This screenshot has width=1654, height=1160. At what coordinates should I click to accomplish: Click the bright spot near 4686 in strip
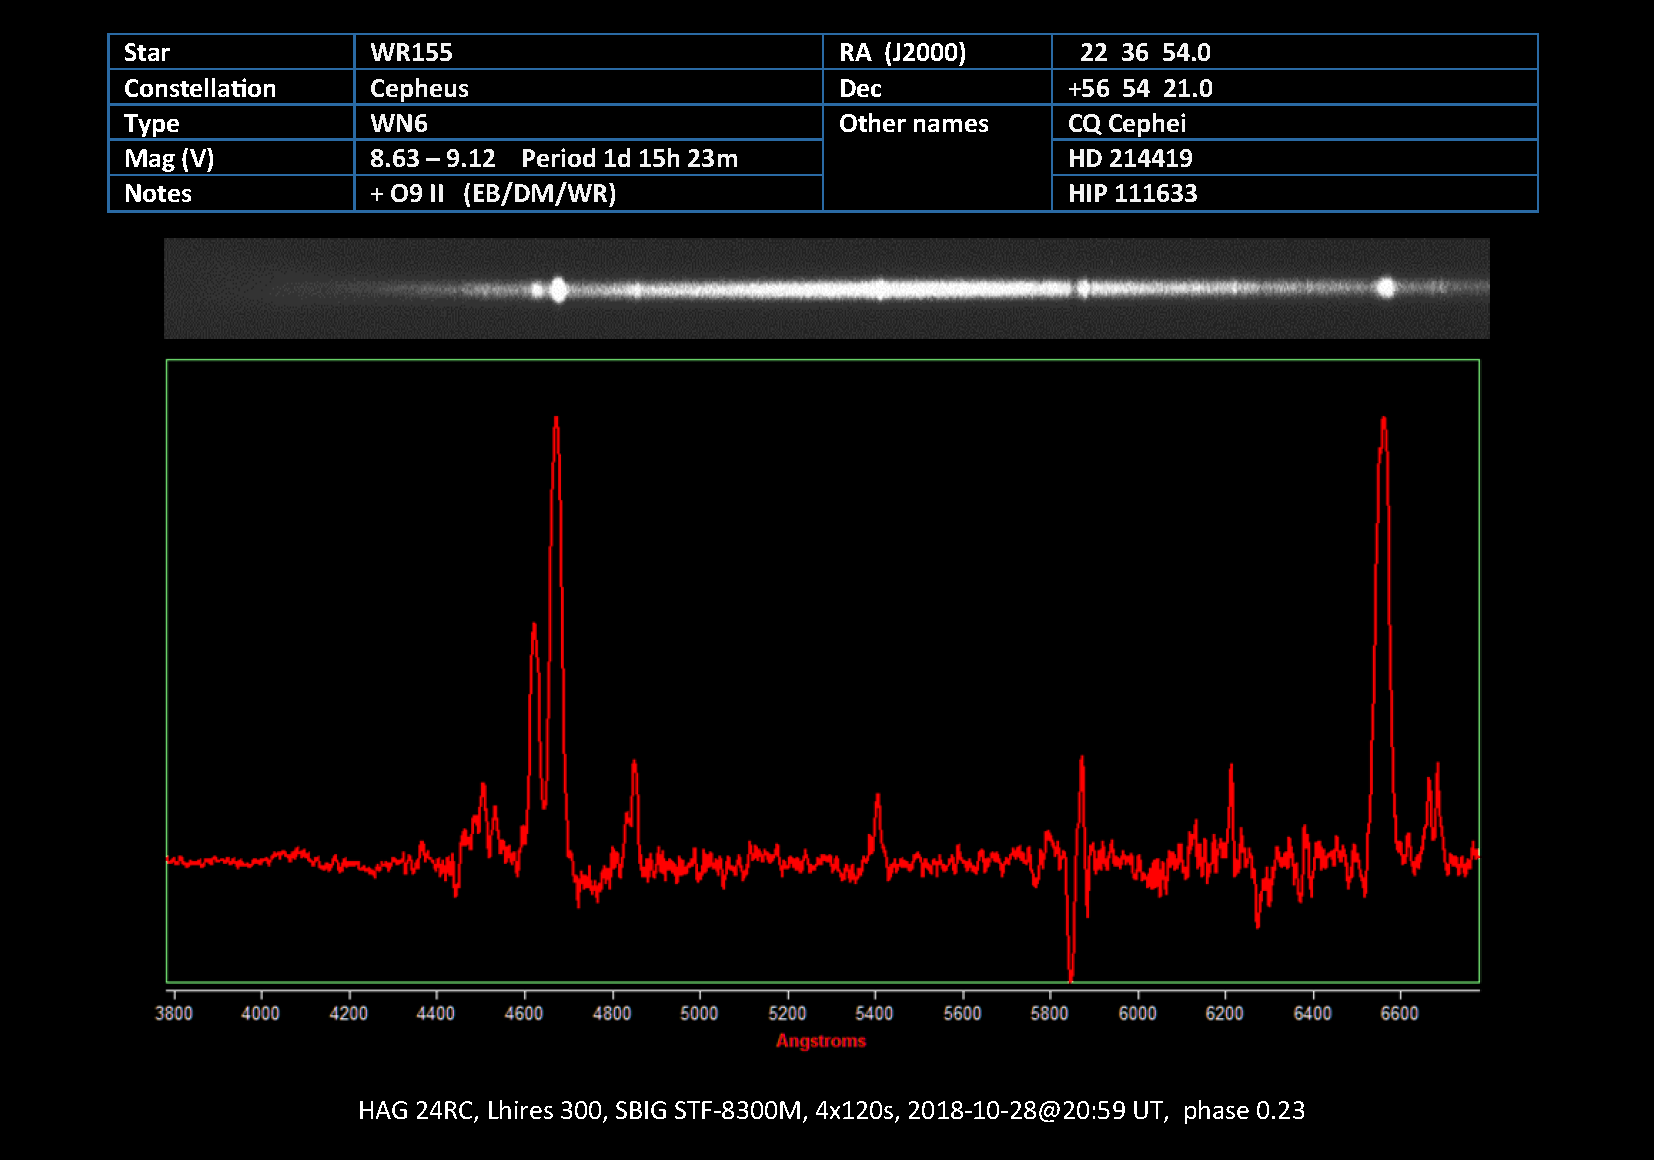point(558,290)
